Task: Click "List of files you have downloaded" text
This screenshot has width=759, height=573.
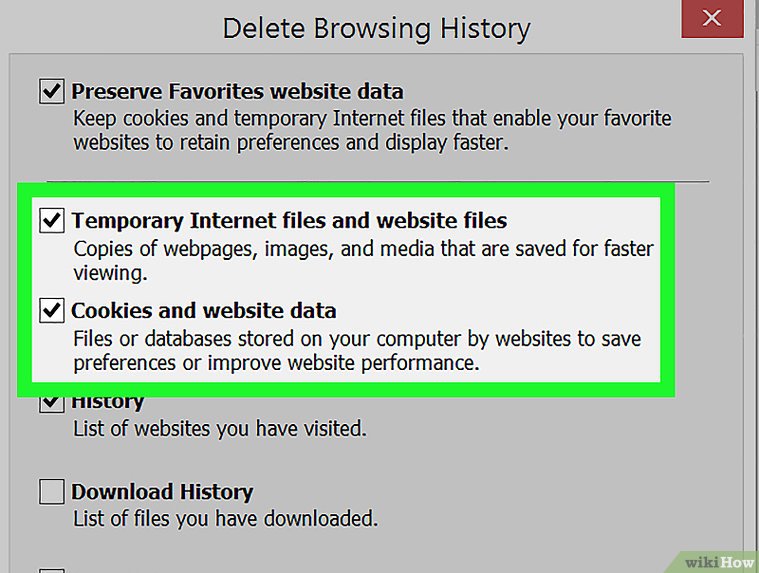Action: (225, 519)
